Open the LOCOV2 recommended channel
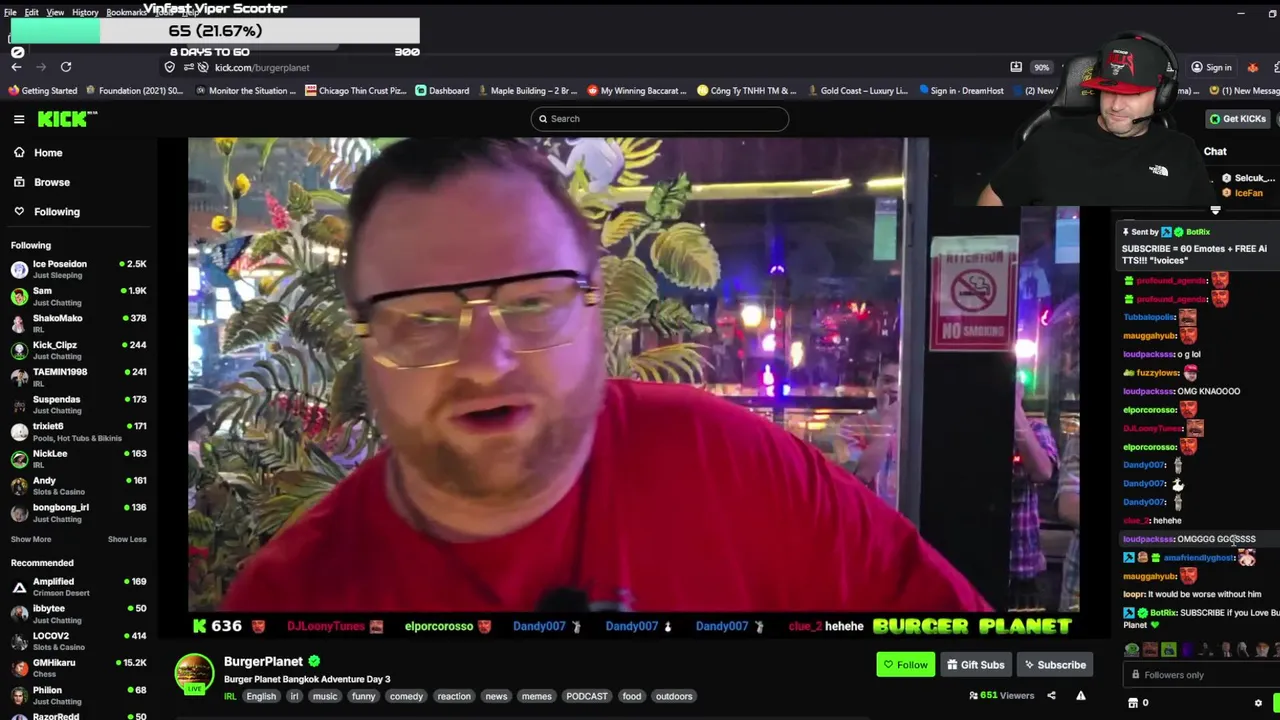This screenshot has height=720, width=1280. point(78,641)
